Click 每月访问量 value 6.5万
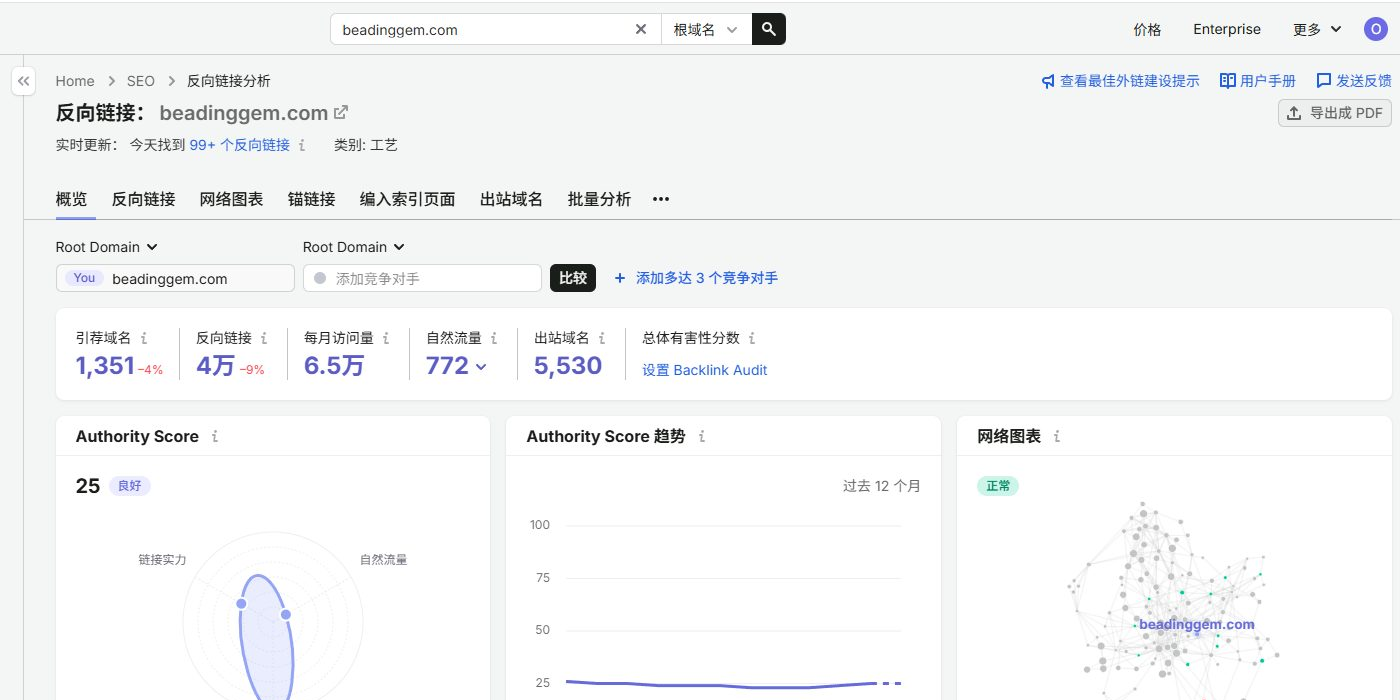This screenshot has width=1400, height=700. [x=334, y=366]
